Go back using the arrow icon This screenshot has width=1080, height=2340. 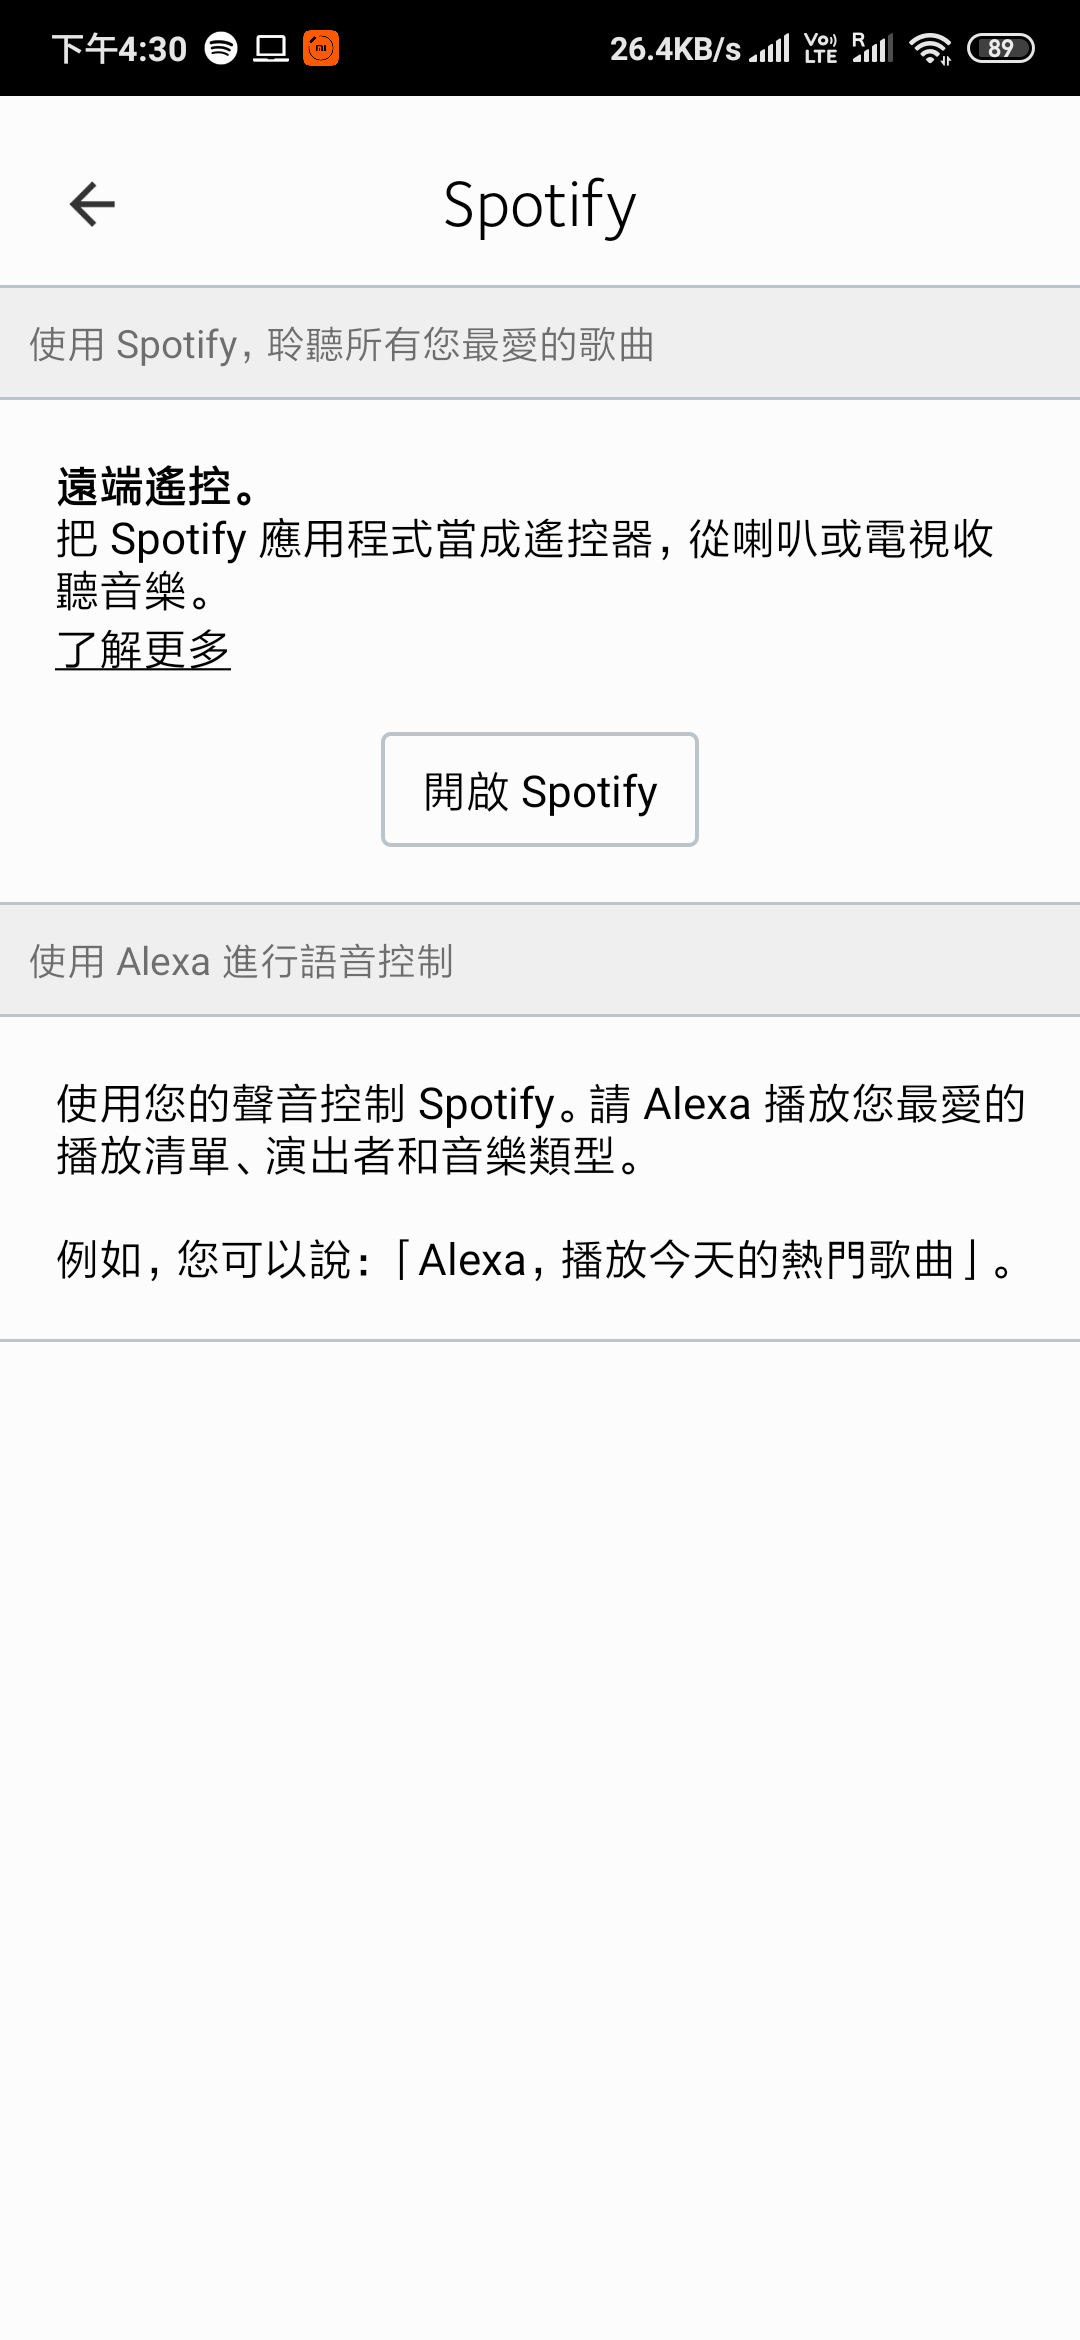click(92, 204)
